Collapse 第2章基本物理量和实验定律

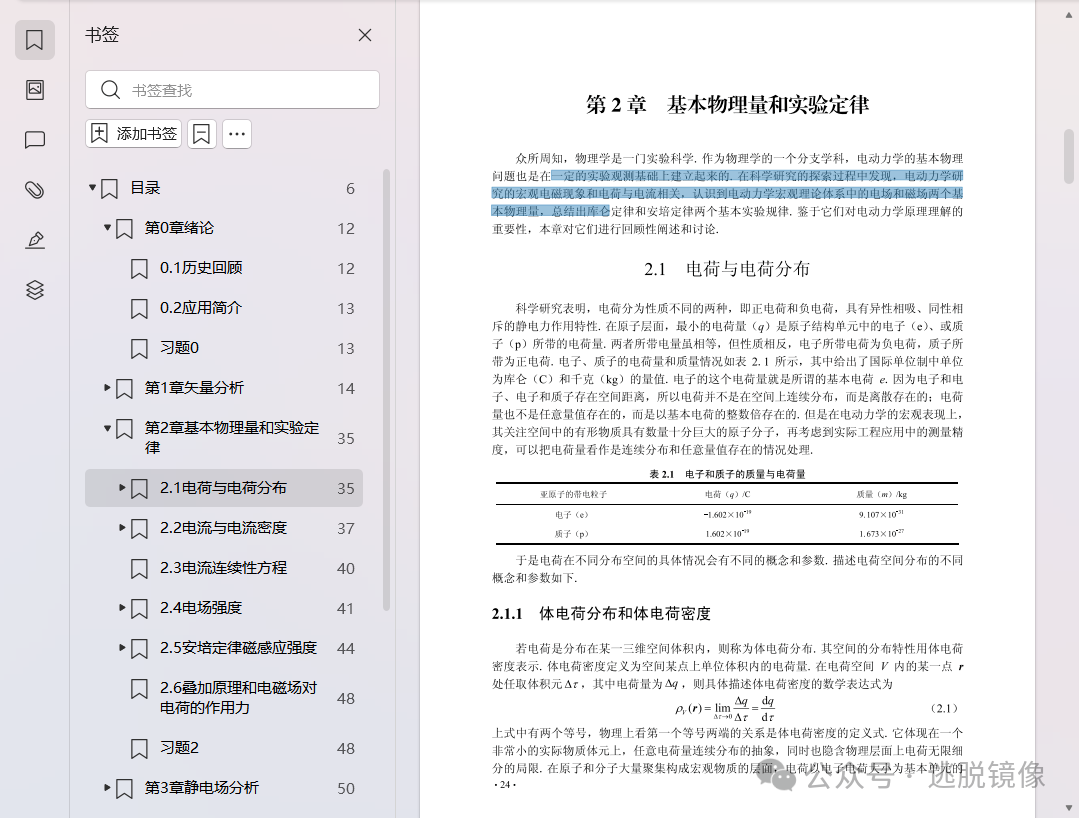[x=108, y=427]
